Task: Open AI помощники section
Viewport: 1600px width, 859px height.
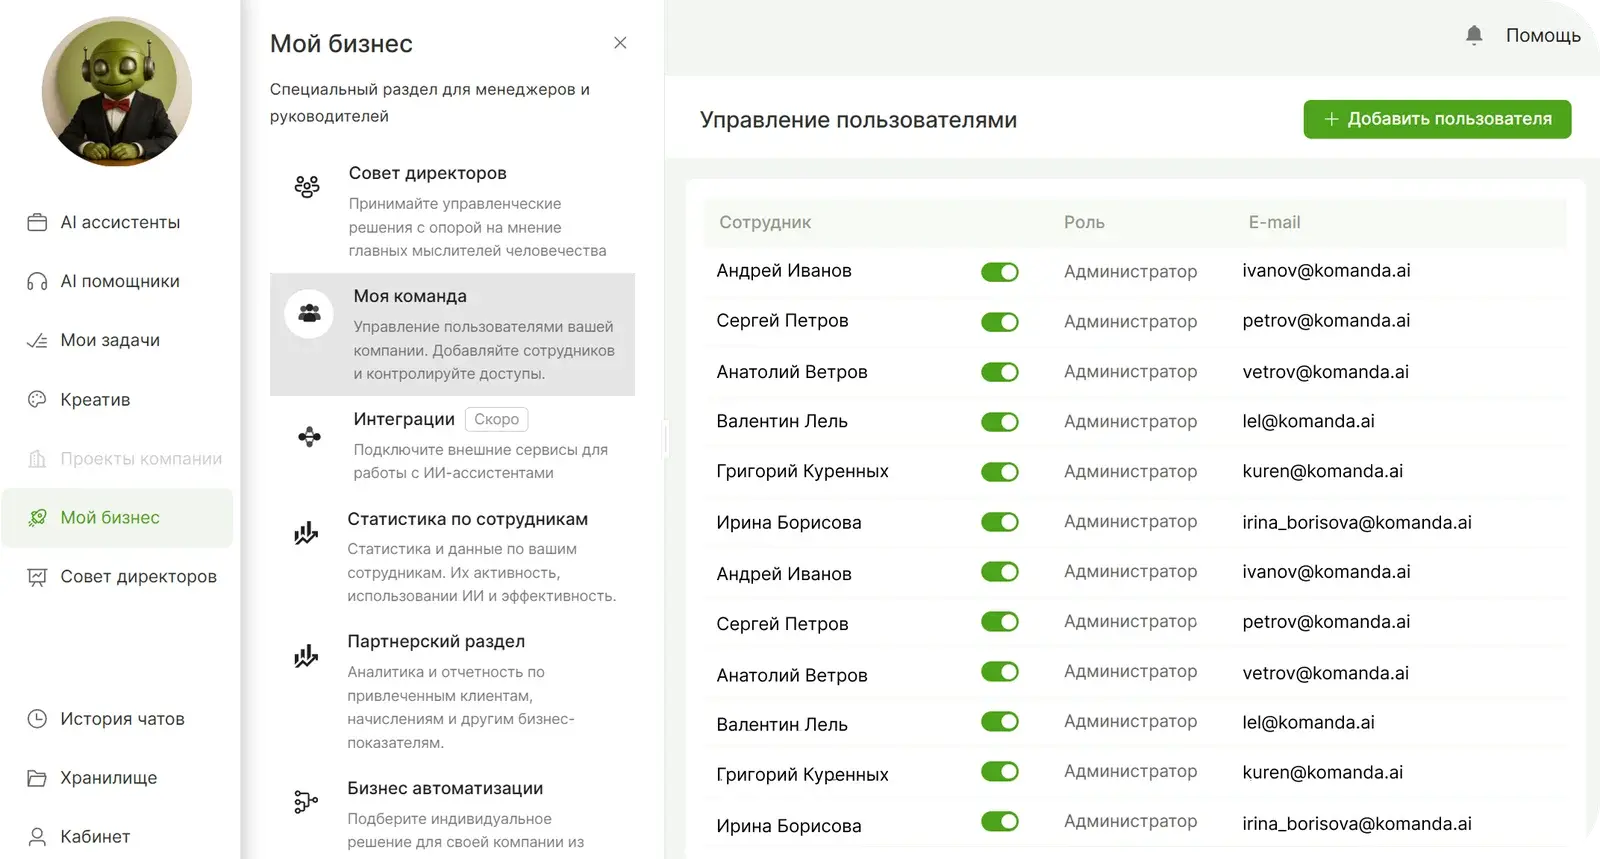Action: tap(117, 281)
